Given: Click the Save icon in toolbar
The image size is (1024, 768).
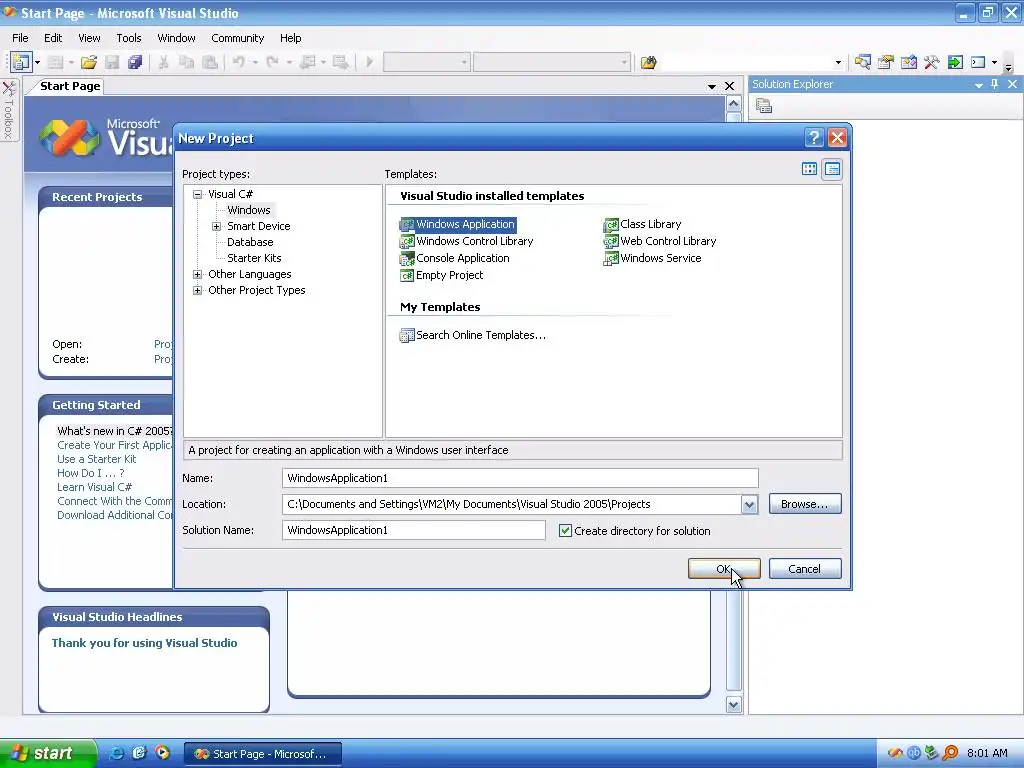Looking at the screenshot, I should [112, 62].
